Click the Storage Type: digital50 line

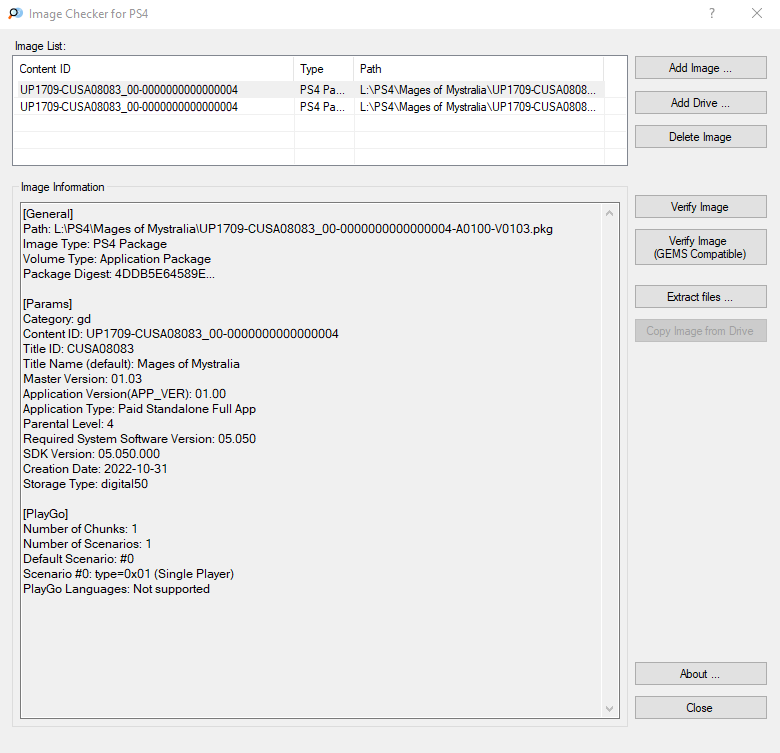(x=86, y=484)
